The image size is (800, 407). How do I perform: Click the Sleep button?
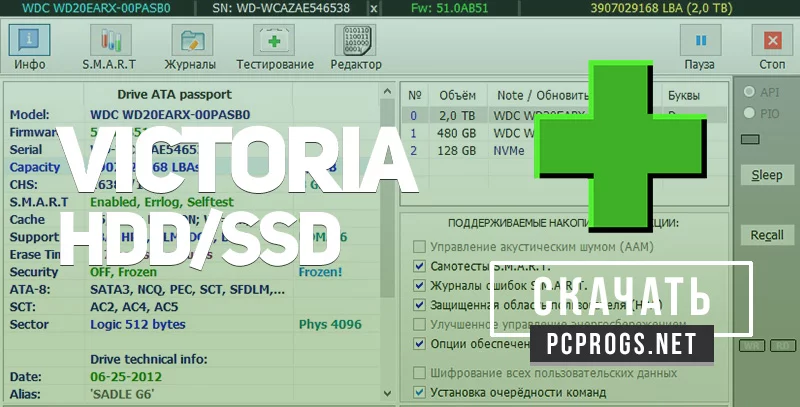[x=767, y=175]
